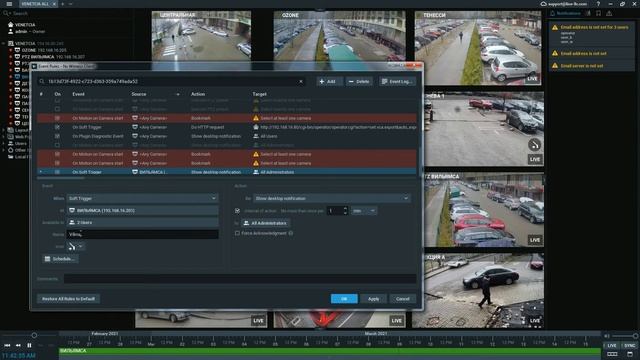Open the help question mark icon
Image resolution: width=640 pixels, height=360 pixels.
pyautogui.click(x=598, y=4)
